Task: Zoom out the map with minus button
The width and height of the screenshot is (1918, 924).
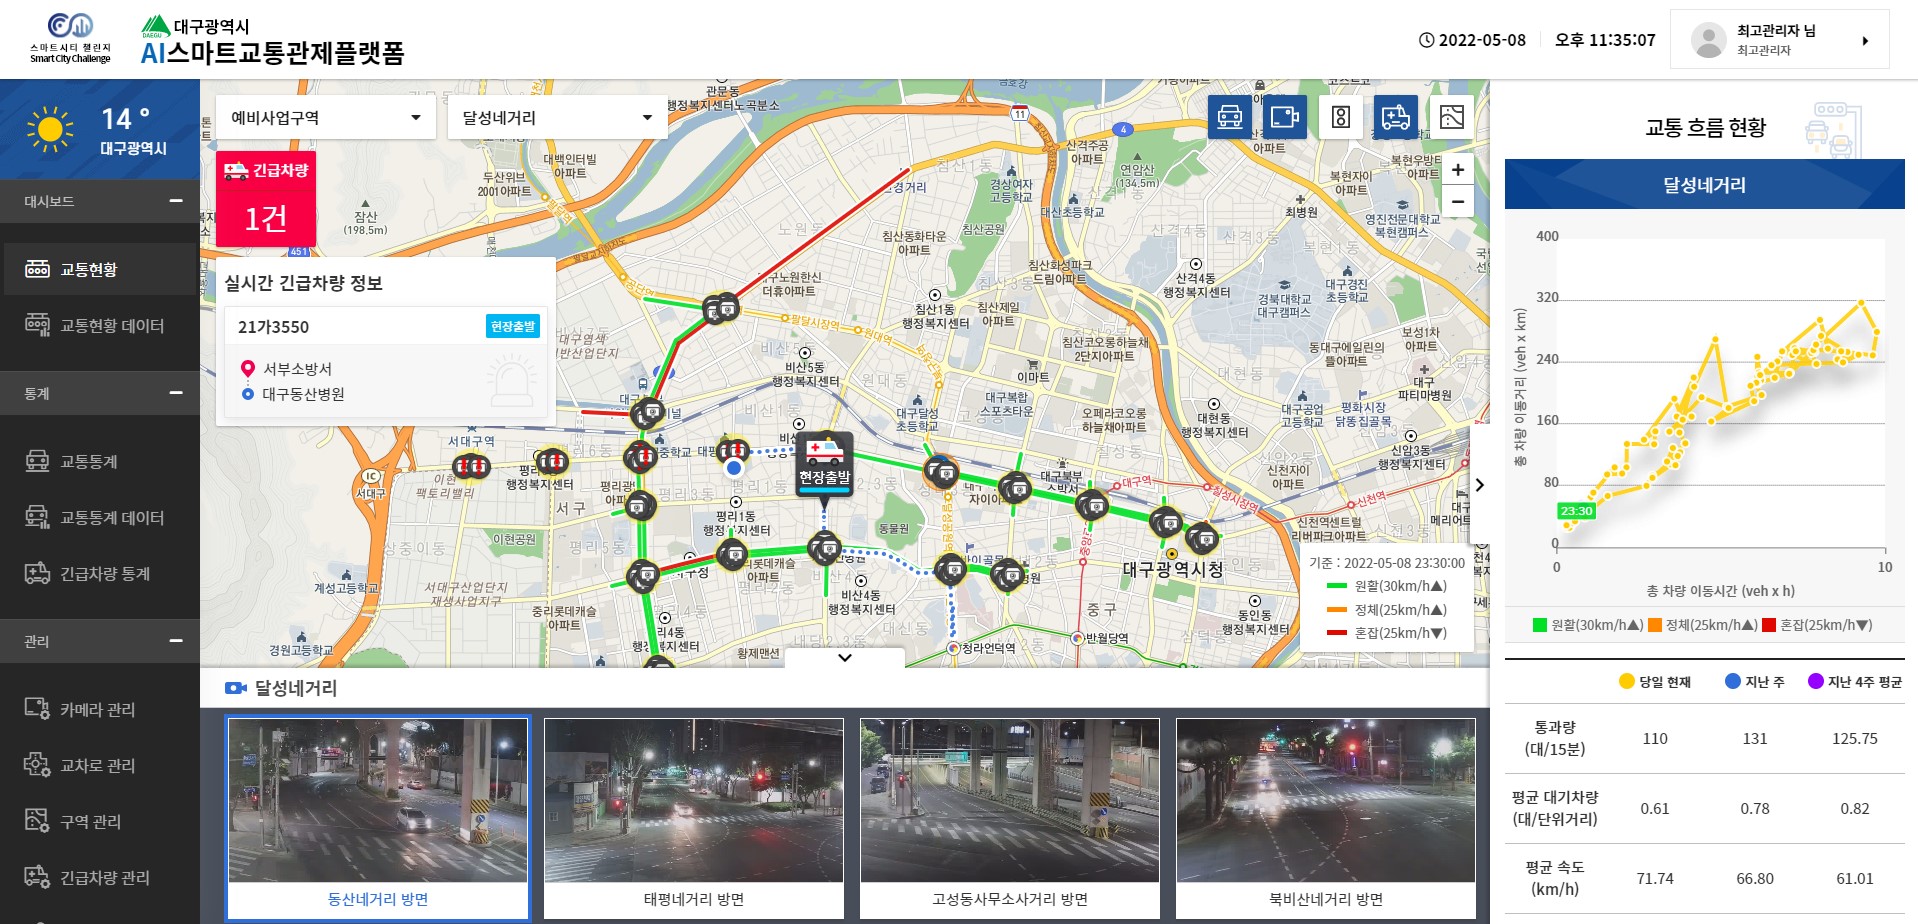Action: (1458, 201)
